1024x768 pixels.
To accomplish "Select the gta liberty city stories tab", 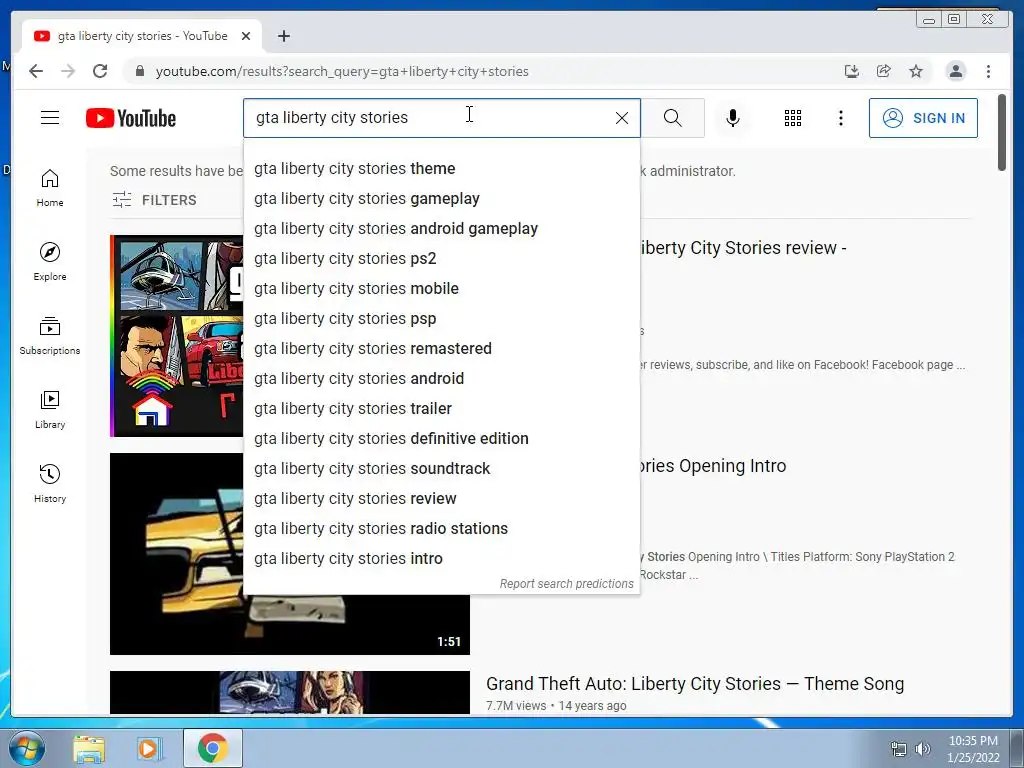I will [x=142, y=36].
